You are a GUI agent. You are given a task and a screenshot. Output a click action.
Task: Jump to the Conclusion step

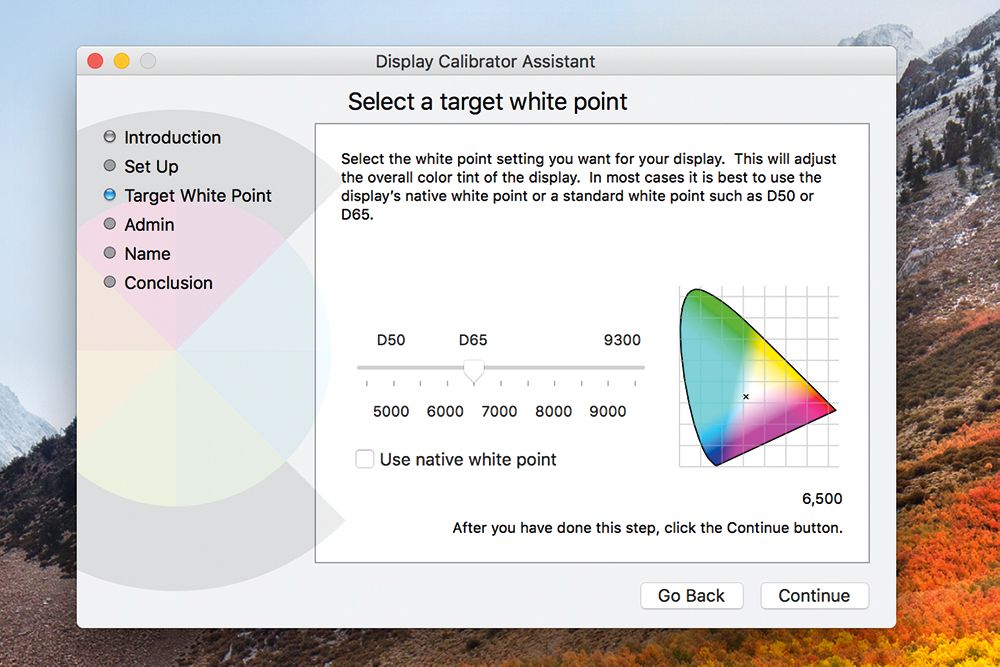pyautogui.click(x=167, y=283)
